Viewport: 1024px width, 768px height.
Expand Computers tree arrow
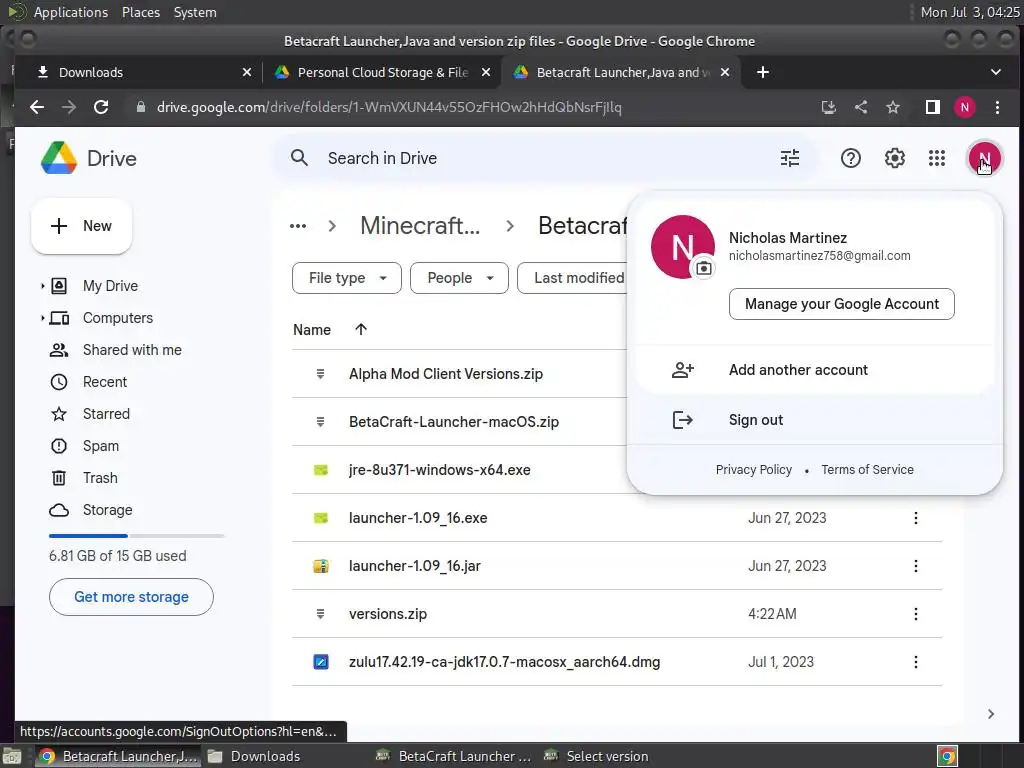coord(42,318)
